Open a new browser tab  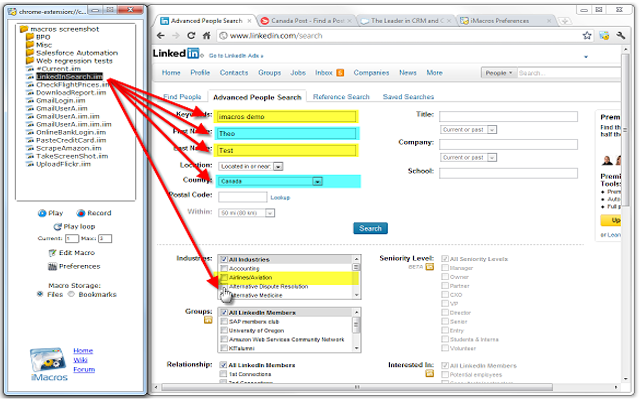pos(564,21)
